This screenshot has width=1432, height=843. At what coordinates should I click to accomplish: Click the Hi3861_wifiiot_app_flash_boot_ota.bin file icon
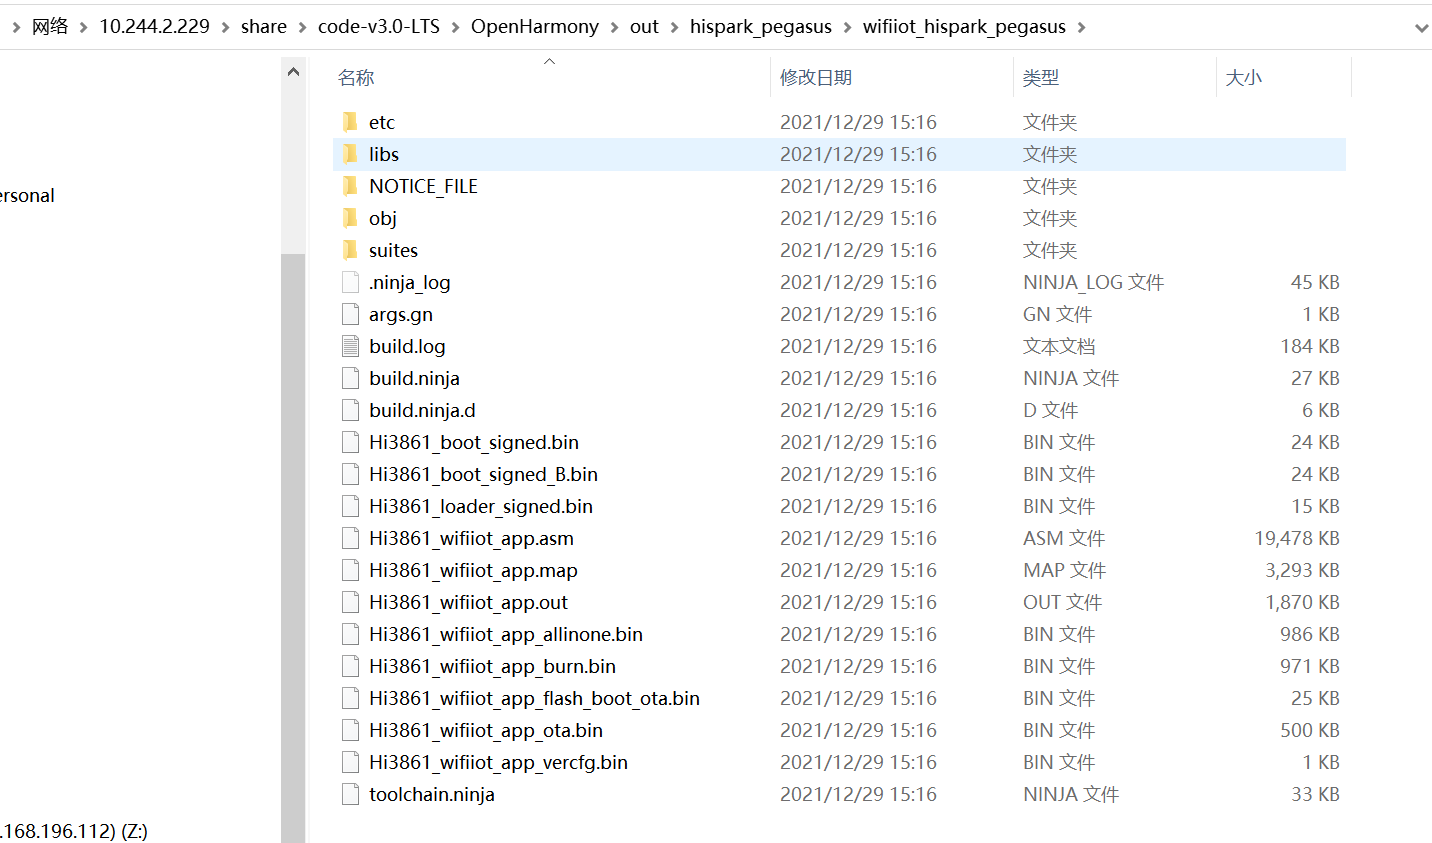point(350,698)
